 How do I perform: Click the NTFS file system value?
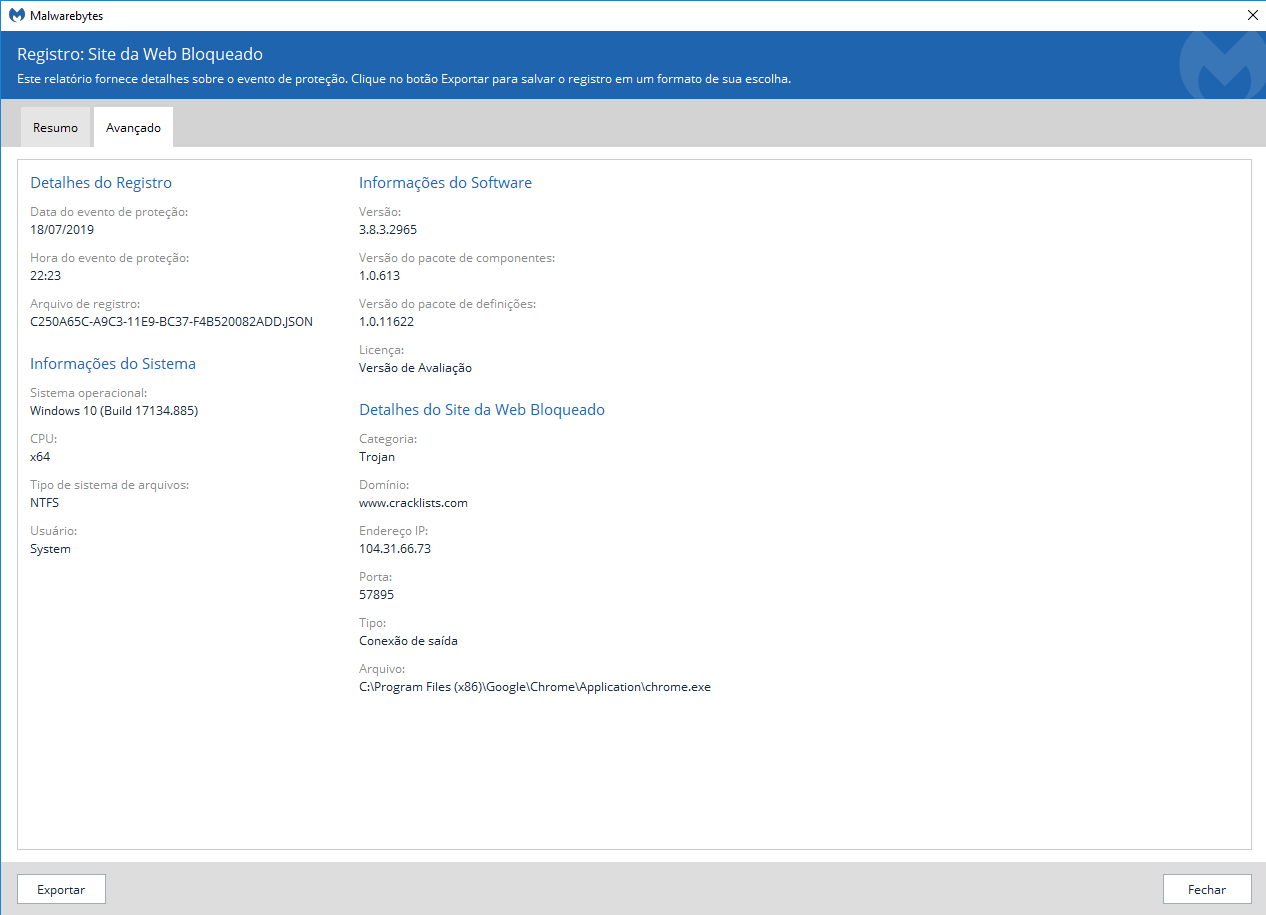[x=45, y=502]
